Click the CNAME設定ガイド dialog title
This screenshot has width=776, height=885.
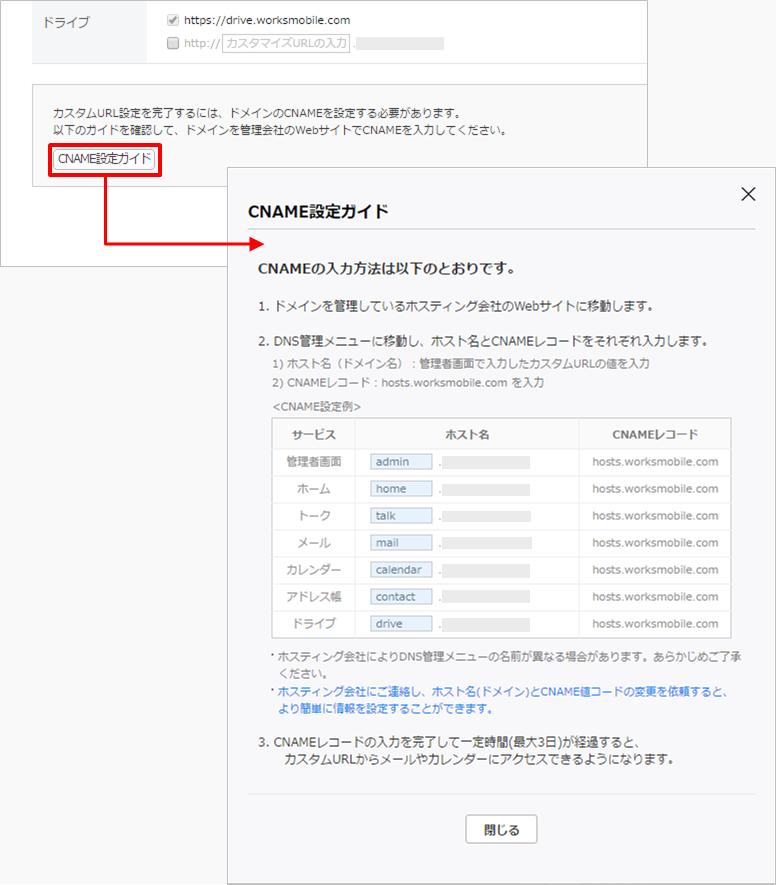tap(318, 212)
